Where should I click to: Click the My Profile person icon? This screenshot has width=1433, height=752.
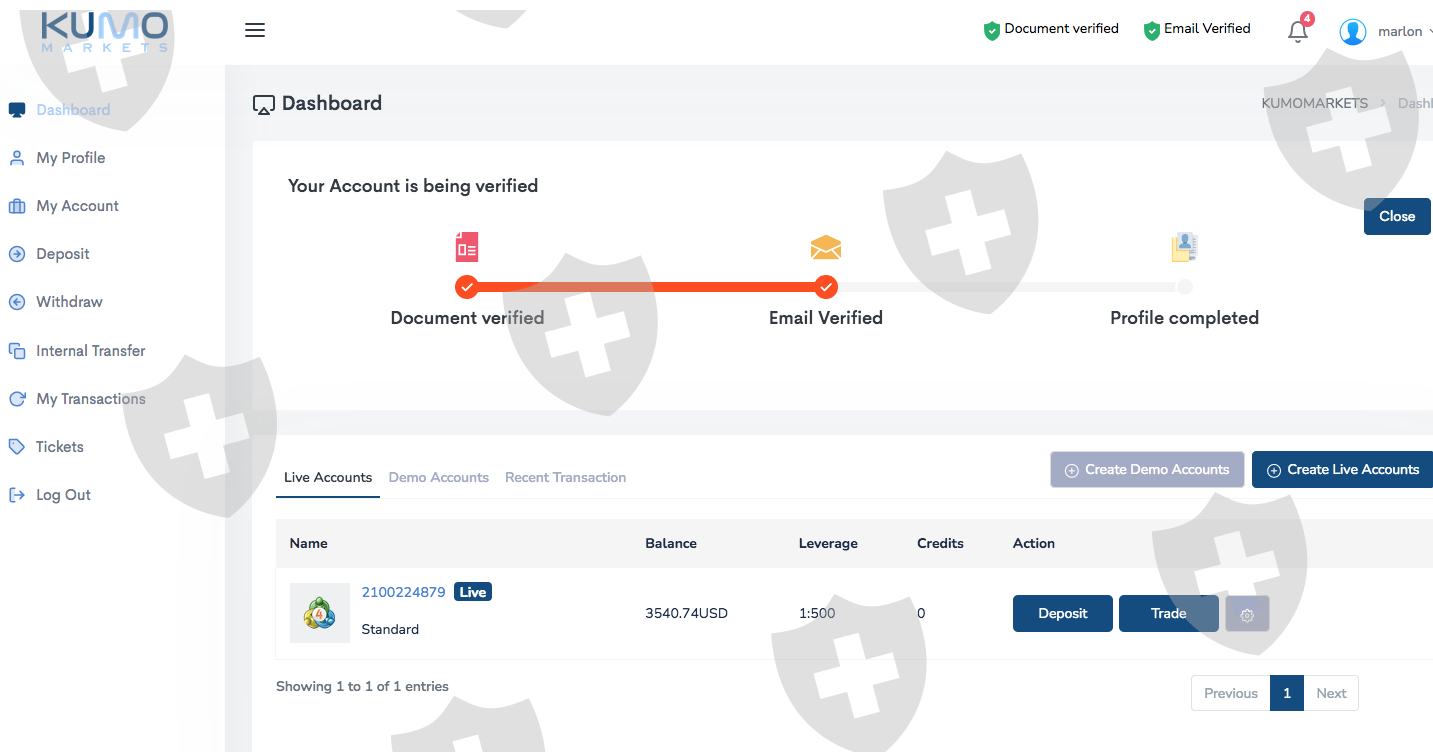(17, 158)
